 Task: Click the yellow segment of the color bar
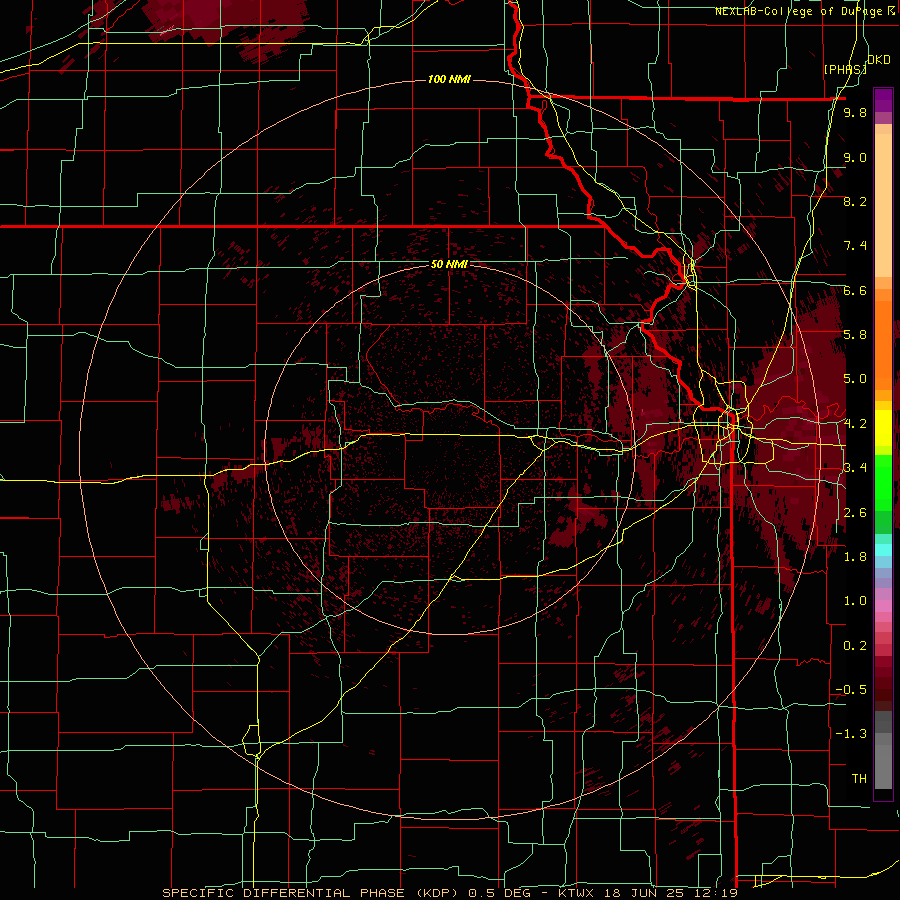pyautogui.click(x=883, y=428)
